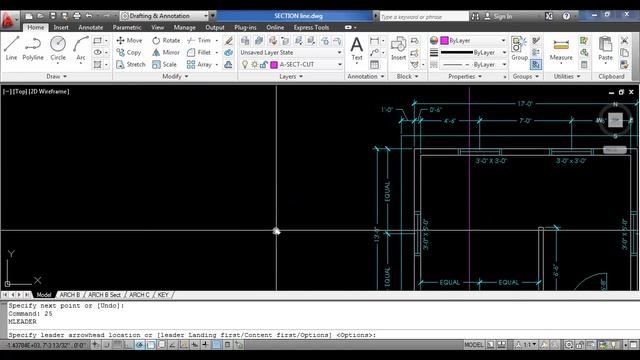
Task: Expand the Layers panel
Action: 291,76
